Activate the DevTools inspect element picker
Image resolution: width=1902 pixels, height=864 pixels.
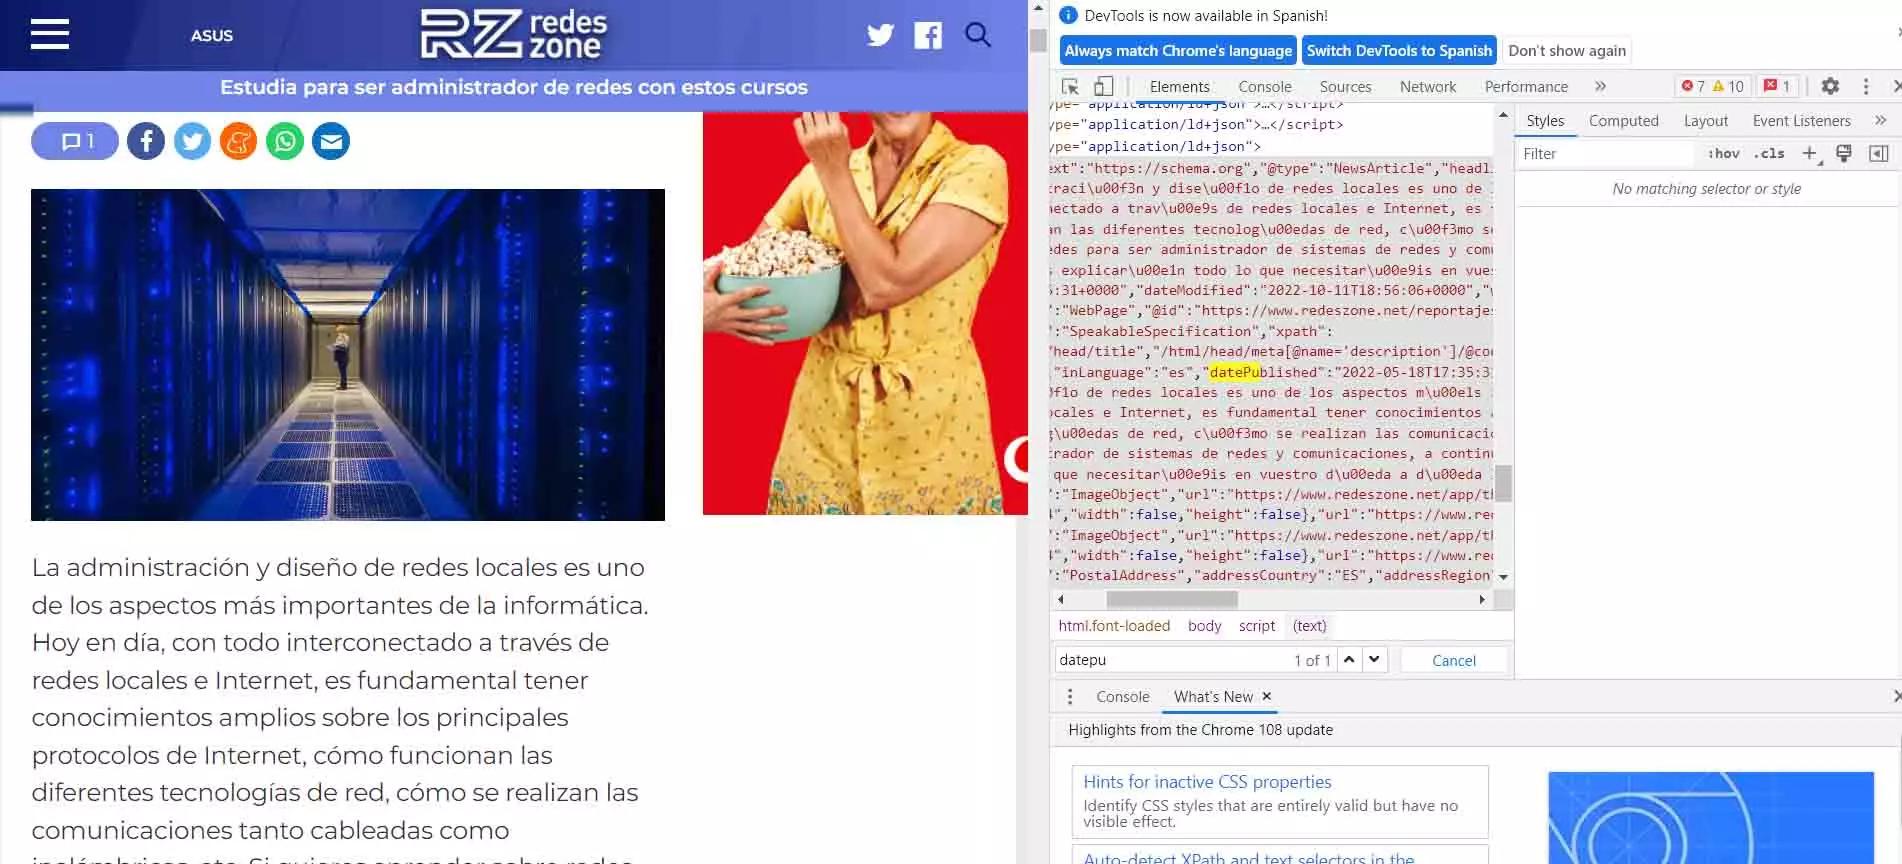click(1070, 86)
